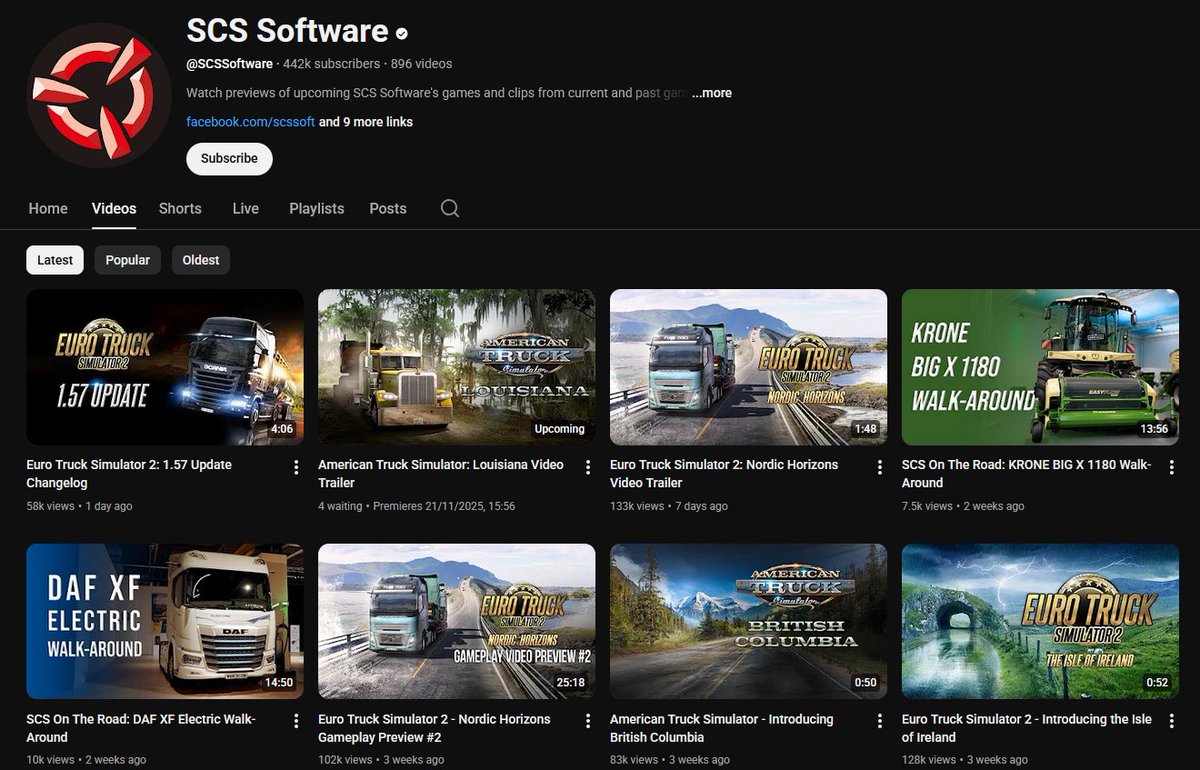This screenshot has width=1200, height=770.
Task: Click the '128k views' text
Action: click(929, 760)
